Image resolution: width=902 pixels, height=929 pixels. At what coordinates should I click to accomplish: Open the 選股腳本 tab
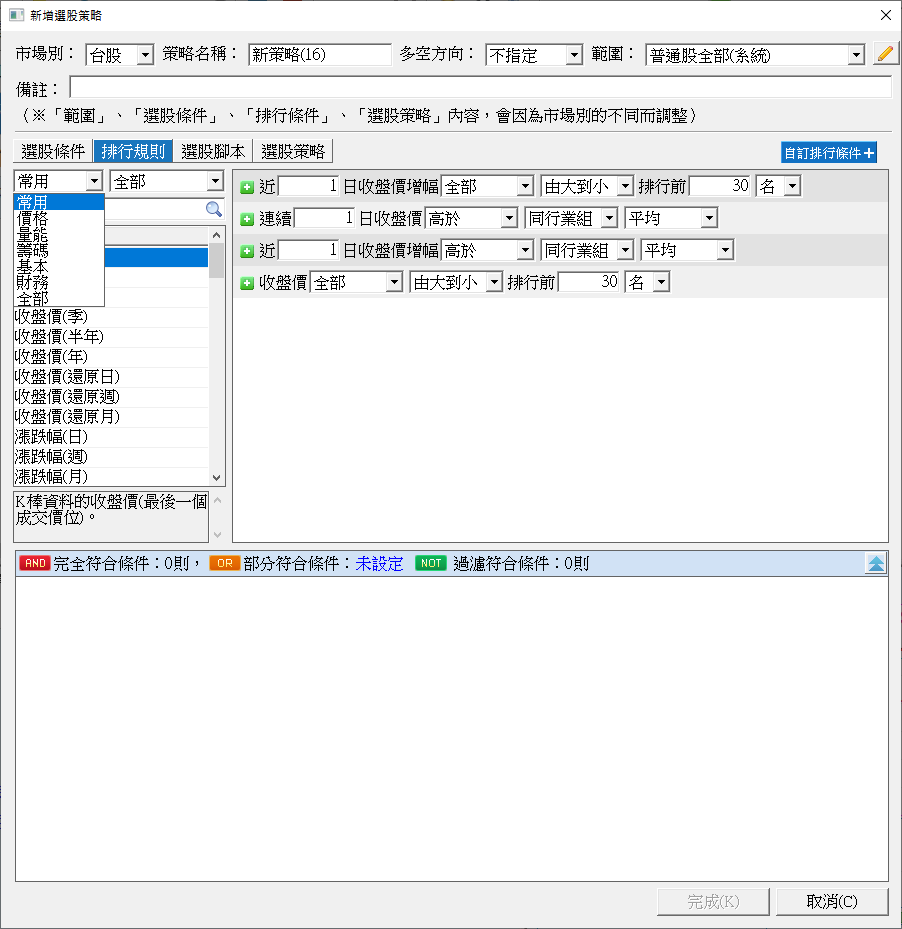[213, 152]
